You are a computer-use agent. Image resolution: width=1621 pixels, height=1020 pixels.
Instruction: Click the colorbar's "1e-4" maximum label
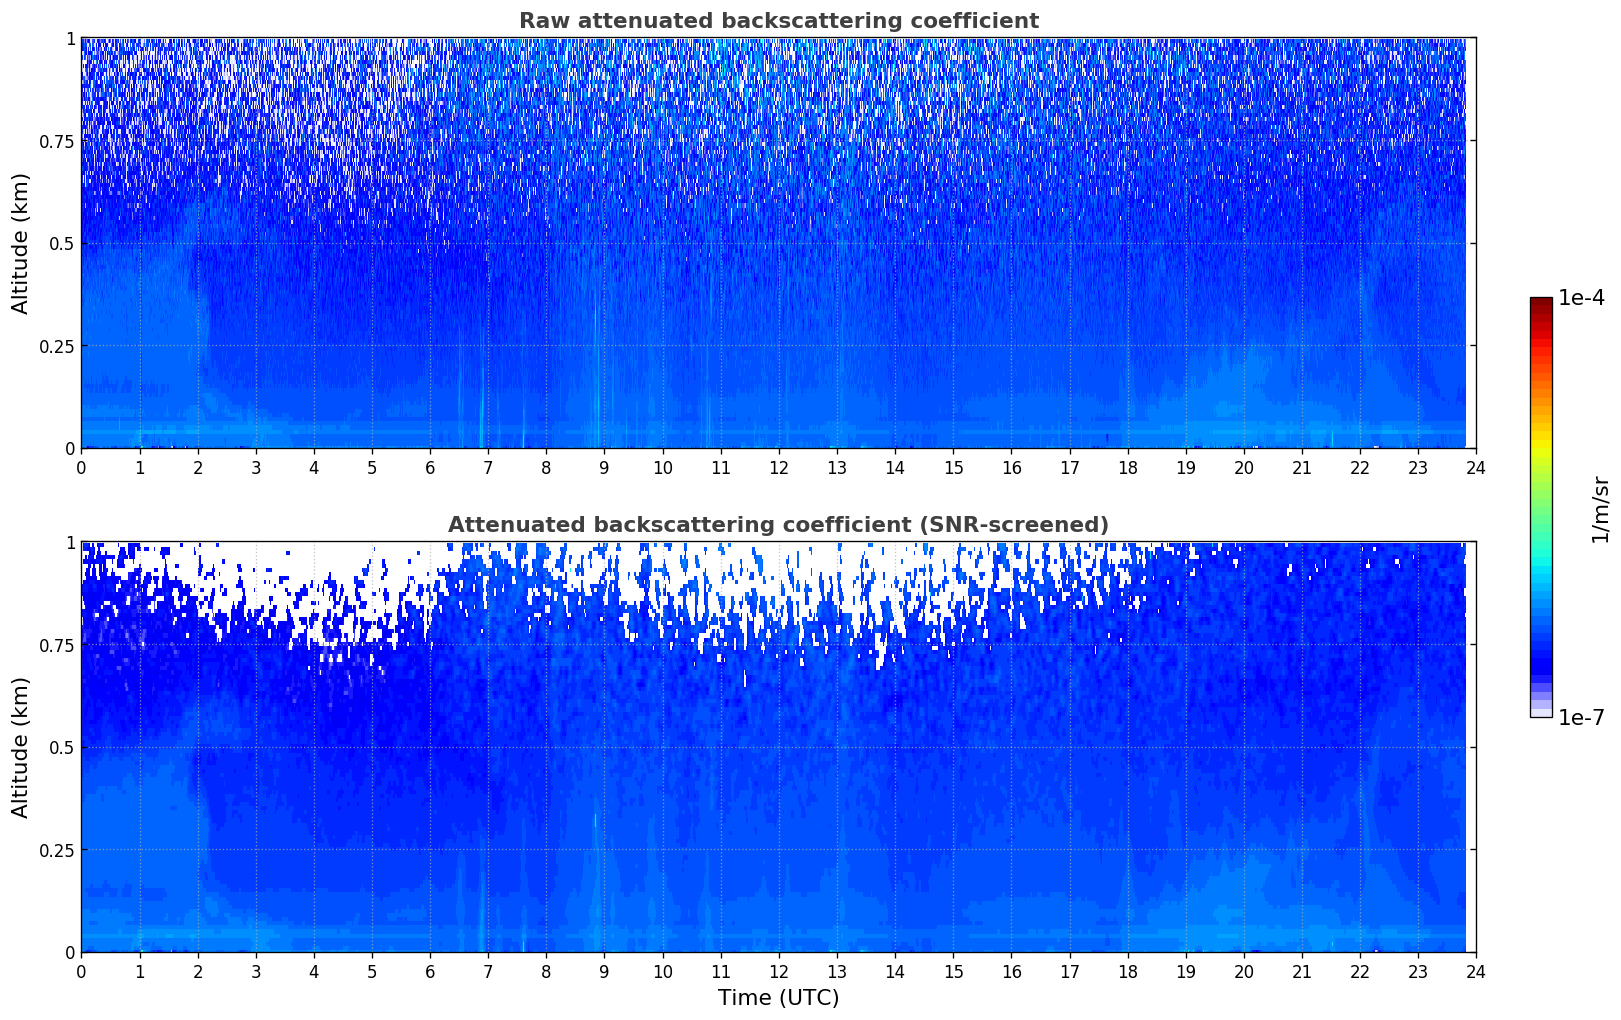click(x=1581, y=298)
